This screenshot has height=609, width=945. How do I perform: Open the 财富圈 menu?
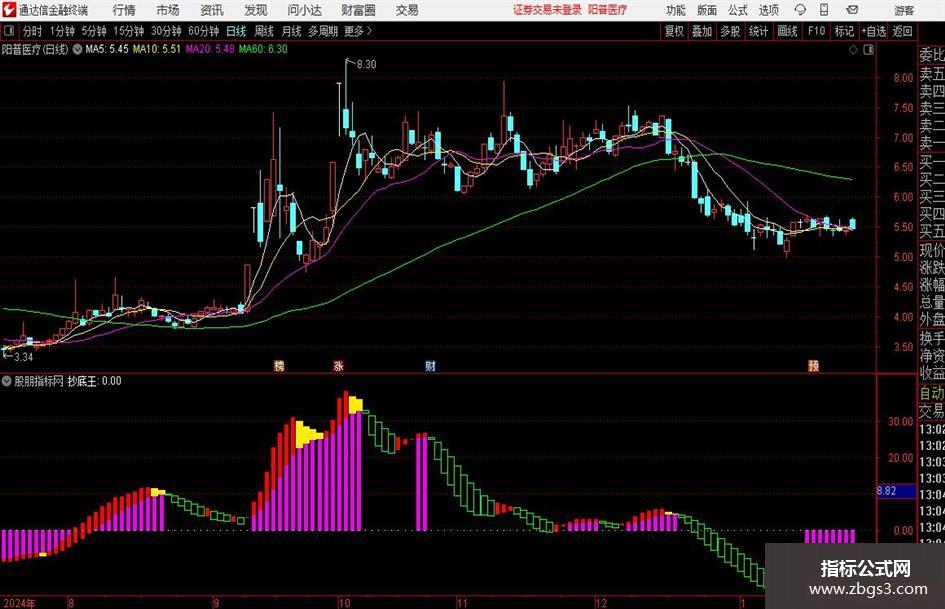click(x=358, y=10)
